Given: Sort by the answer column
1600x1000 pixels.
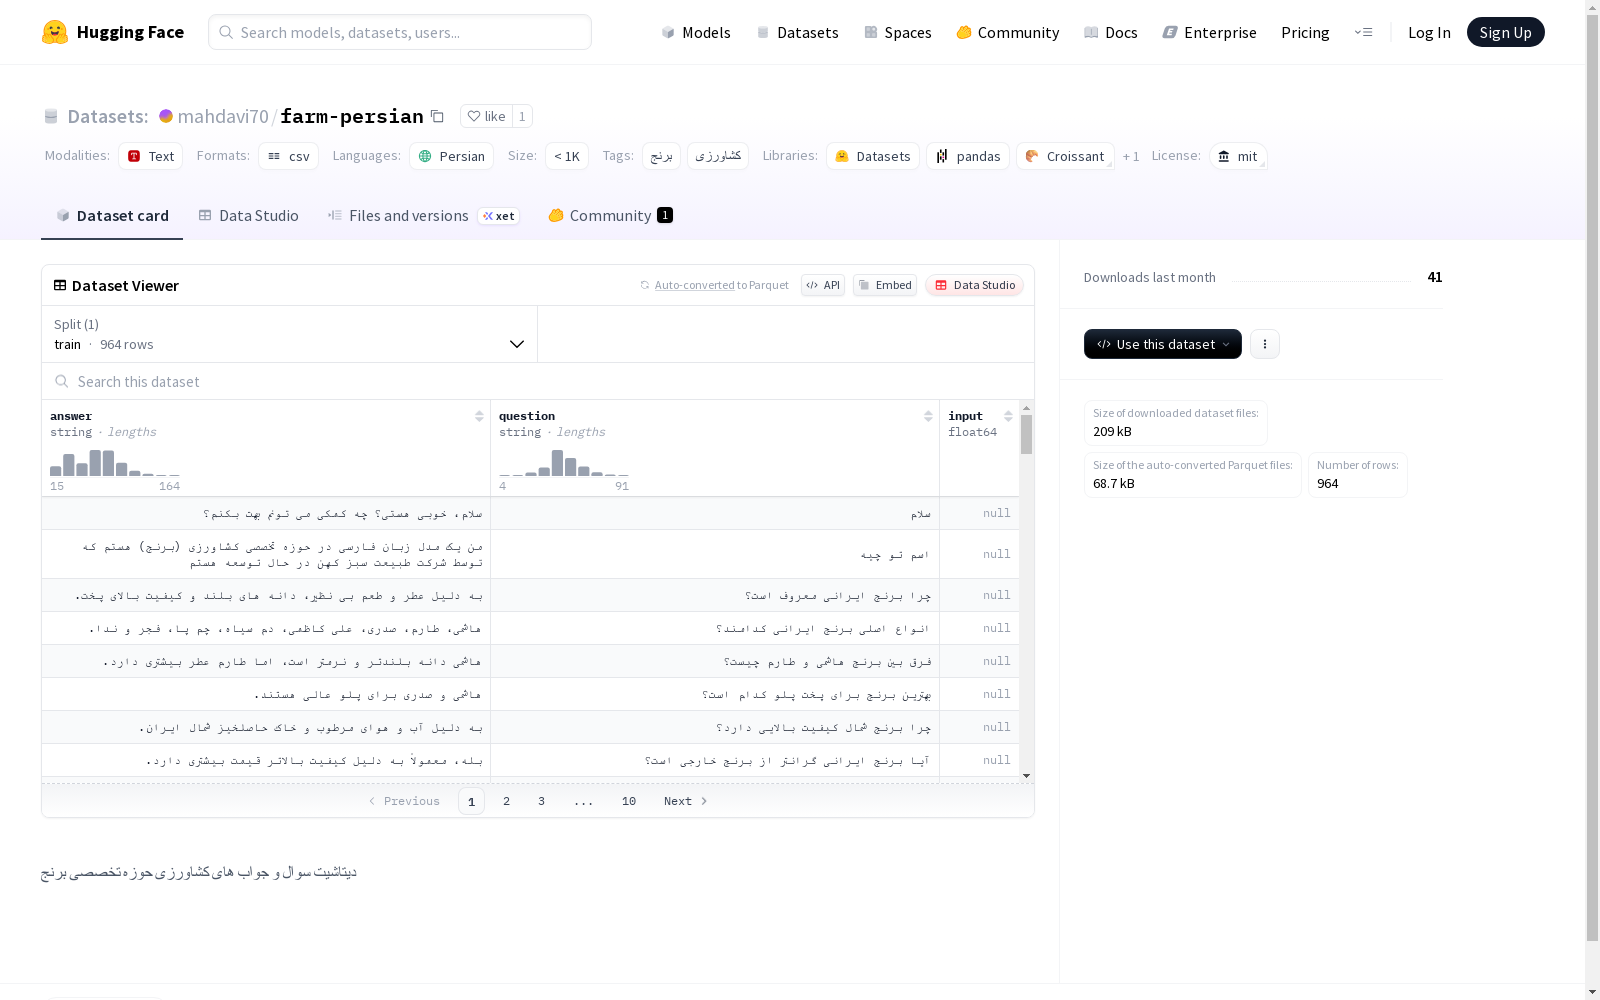Looking at the screenshot, I should pos(479,416).
